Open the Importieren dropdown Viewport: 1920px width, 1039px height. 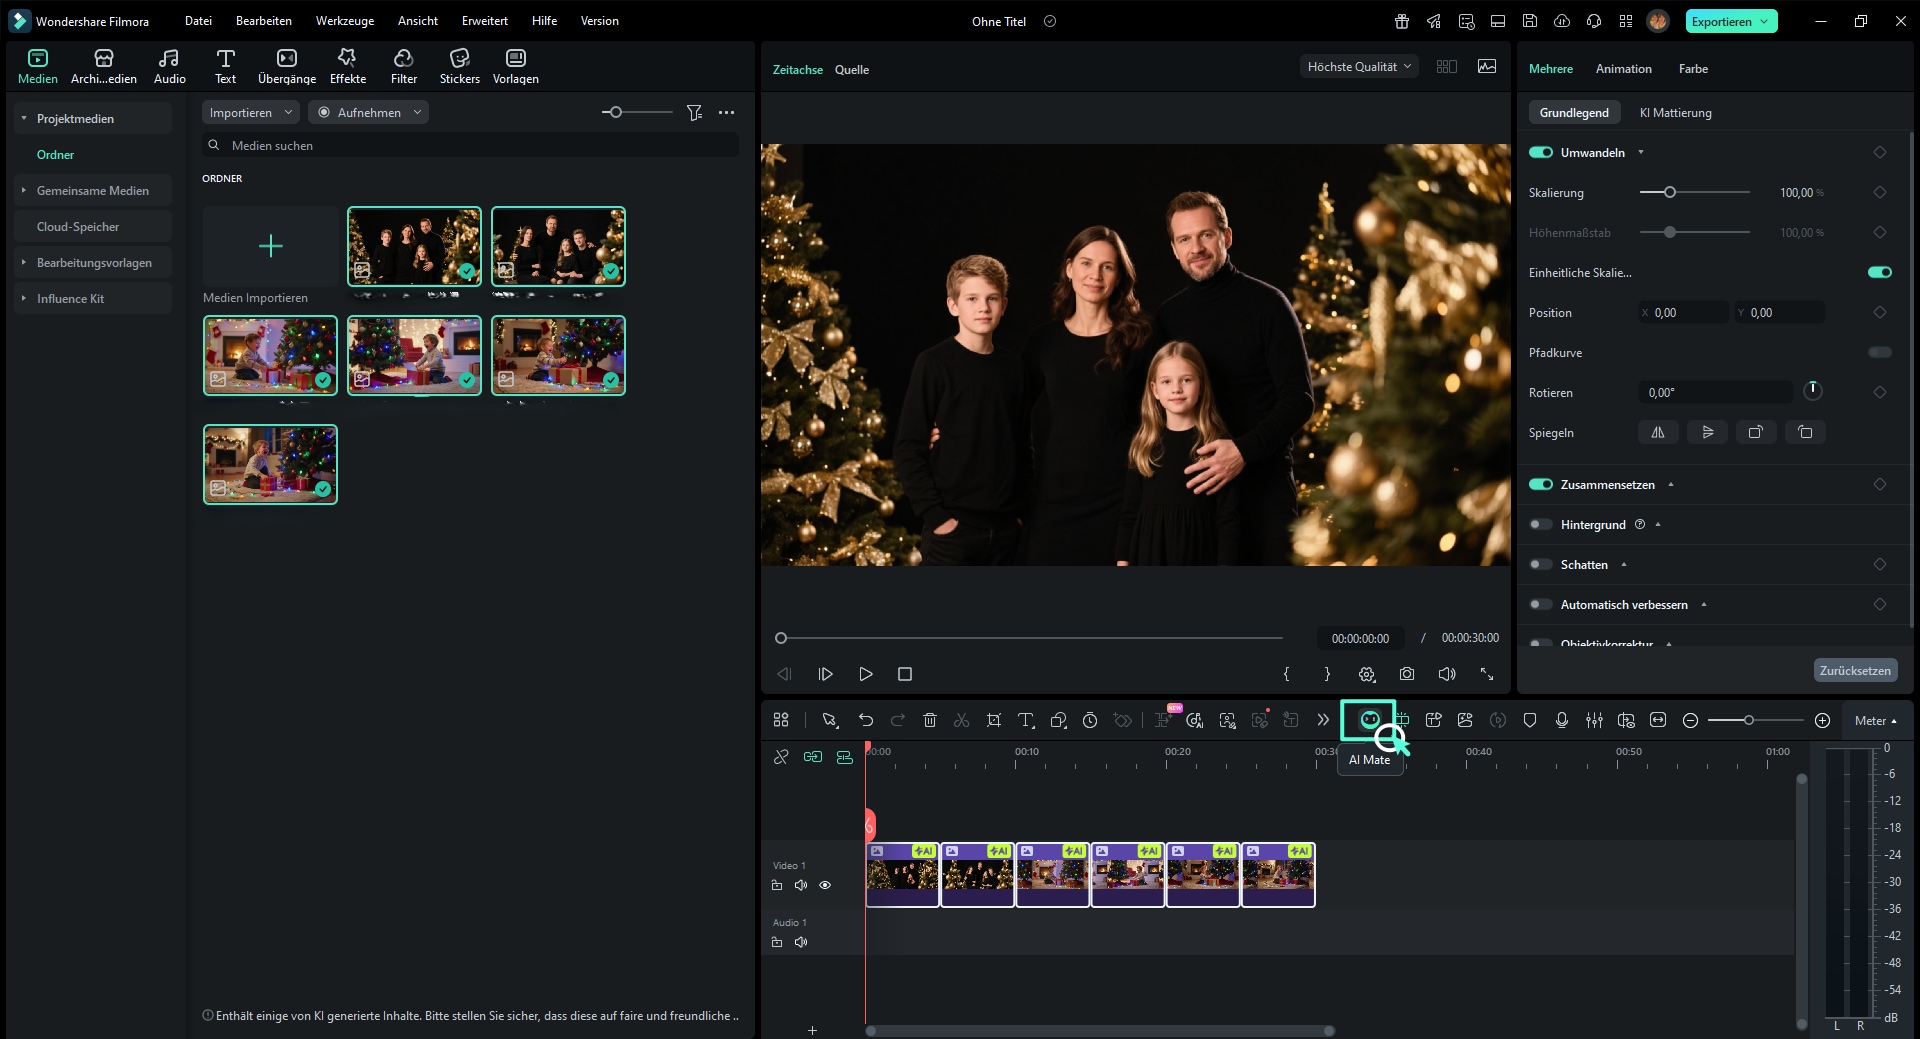click(250, 113)
